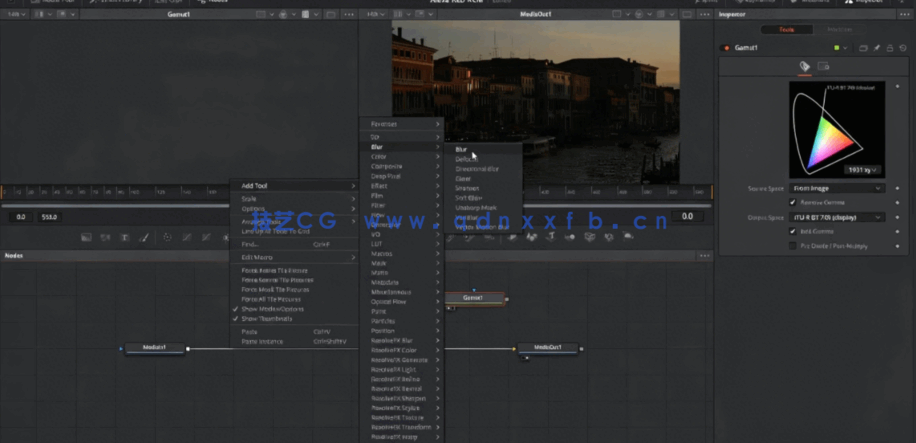Image resolution: width=916 pixels, height=443 pixels.
Task: Open Nodes panel options menu
Action: [x=705, y=256]
